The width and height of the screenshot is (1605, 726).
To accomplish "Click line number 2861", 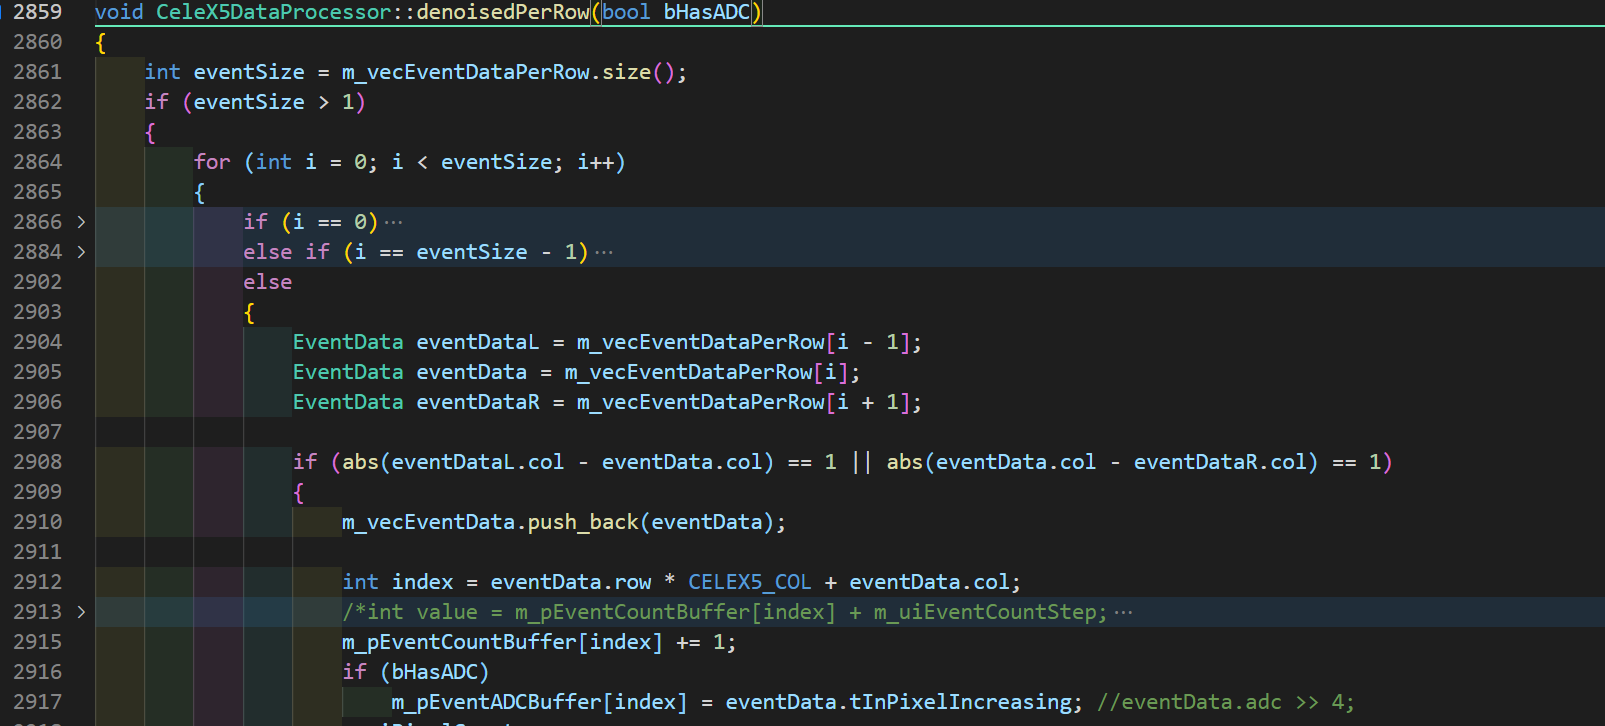I will pos(38,72).
